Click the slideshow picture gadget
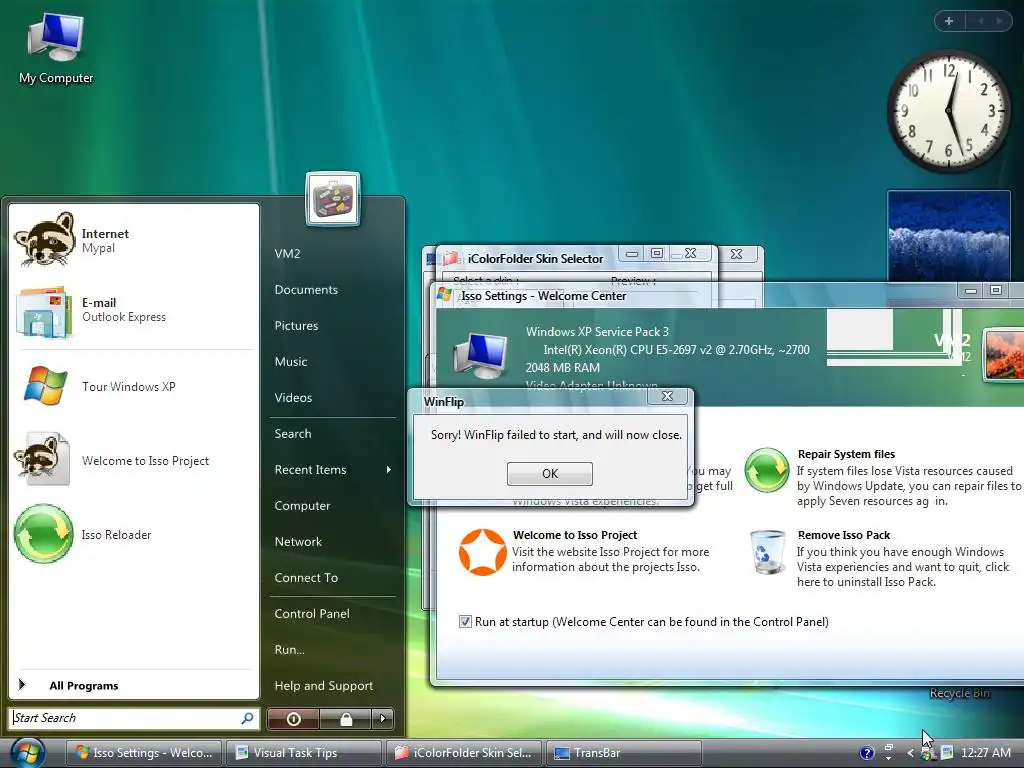The image size is (1024, 768). [x=949, y=236]
